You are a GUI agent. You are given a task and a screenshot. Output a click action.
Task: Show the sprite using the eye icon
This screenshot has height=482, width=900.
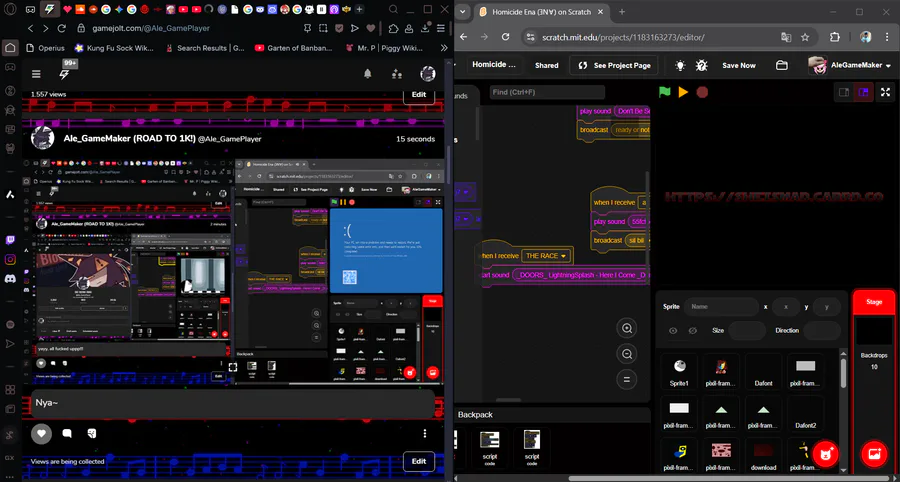pos(673,331)
